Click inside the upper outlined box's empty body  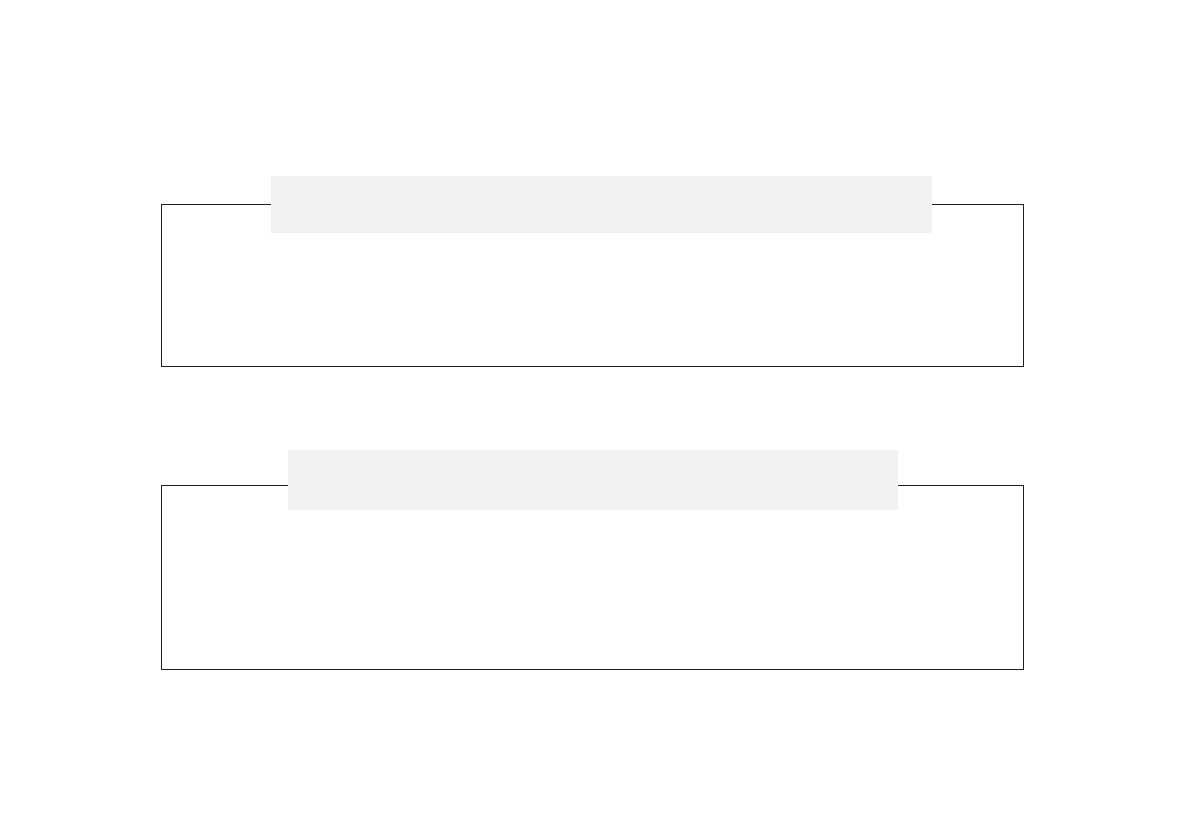click(592, 300)
